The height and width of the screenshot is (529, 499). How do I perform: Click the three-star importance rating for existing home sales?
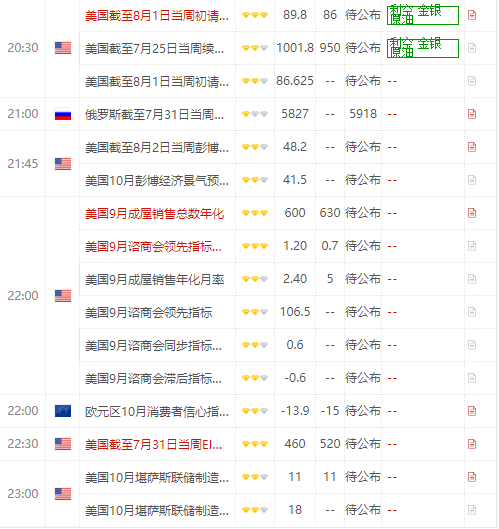(x=255, y=213)
